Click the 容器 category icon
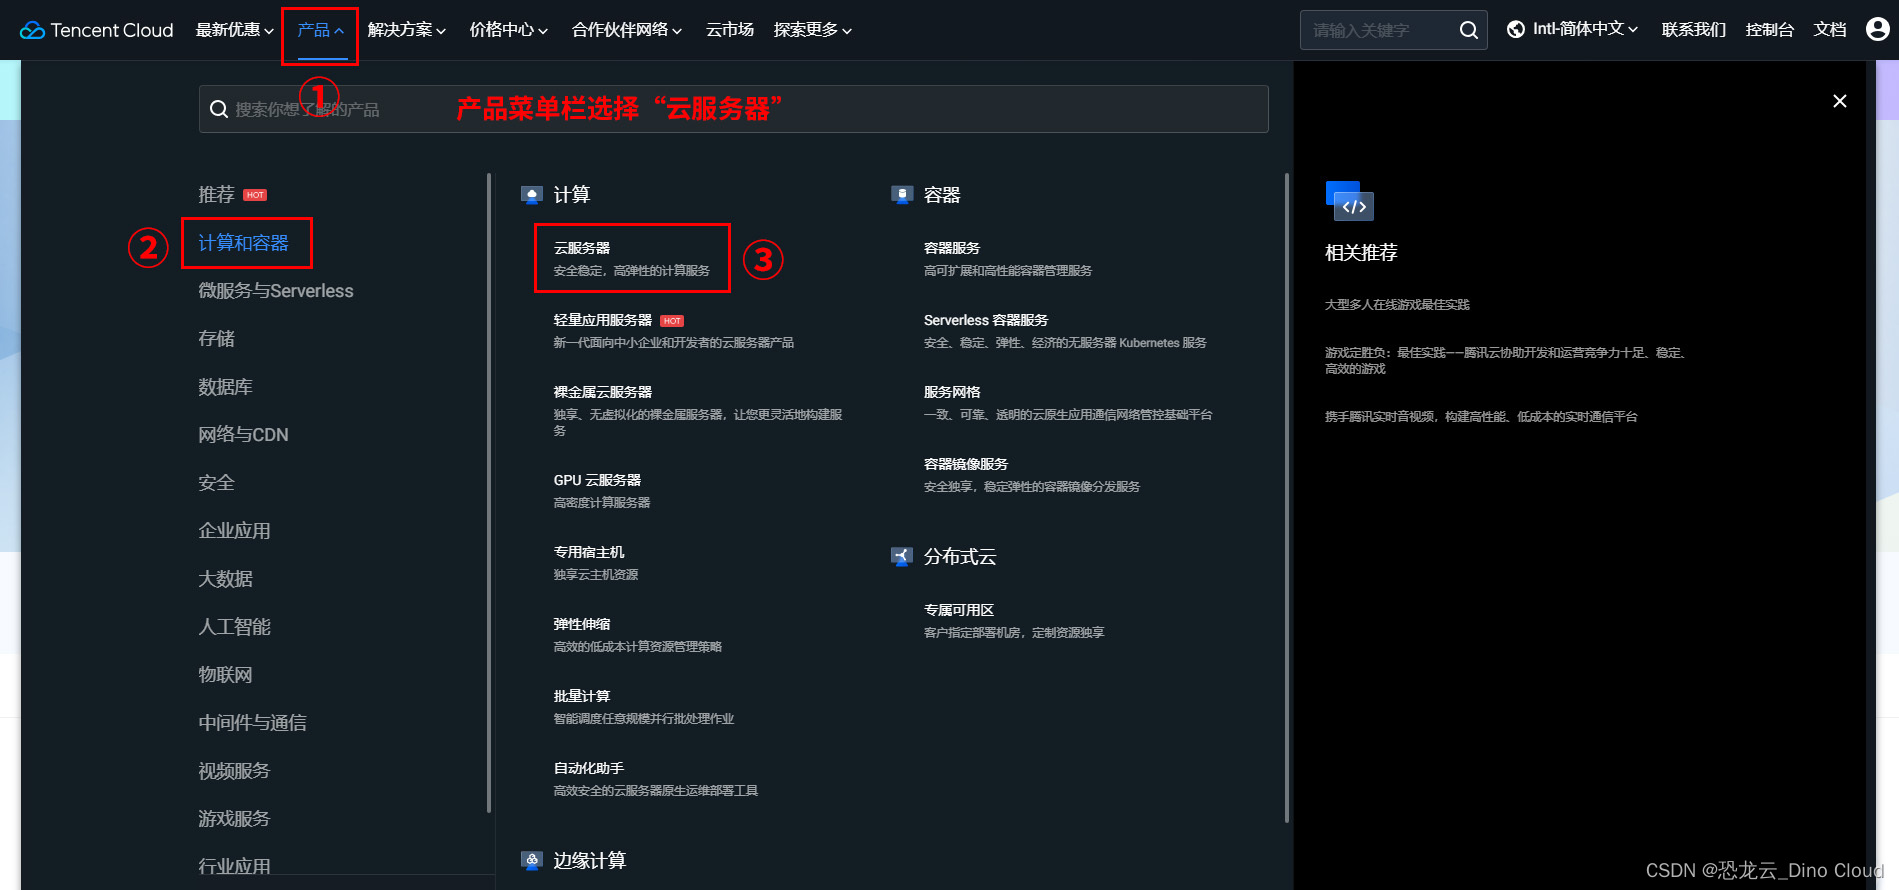Viewport: 1899px width, 890px height. coord(902,195)
